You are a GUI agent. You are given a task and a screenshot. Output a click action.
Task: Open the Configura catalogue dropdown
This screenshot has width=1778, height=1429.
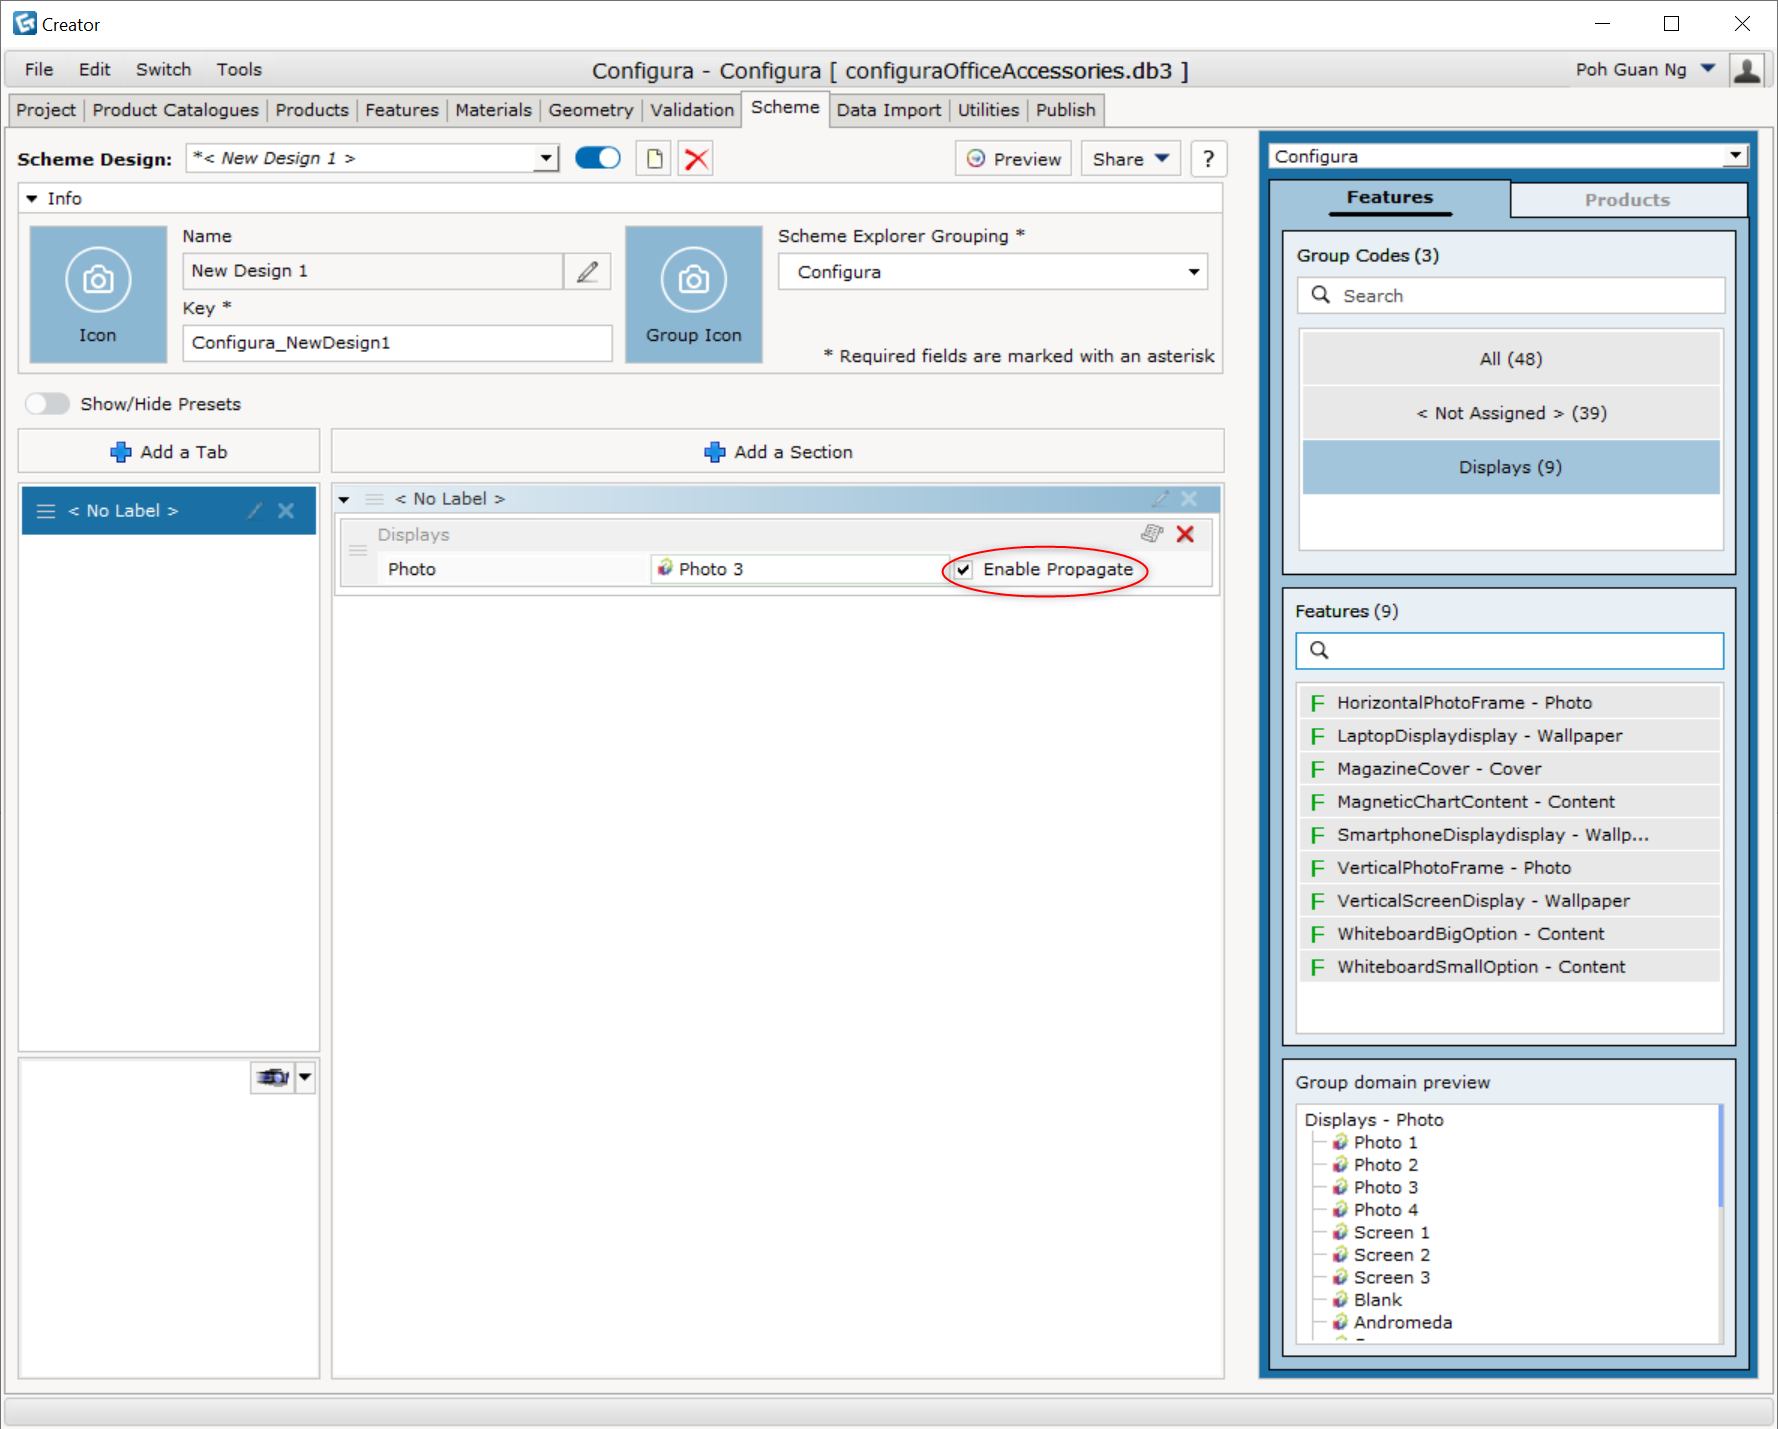point(1736,156)
